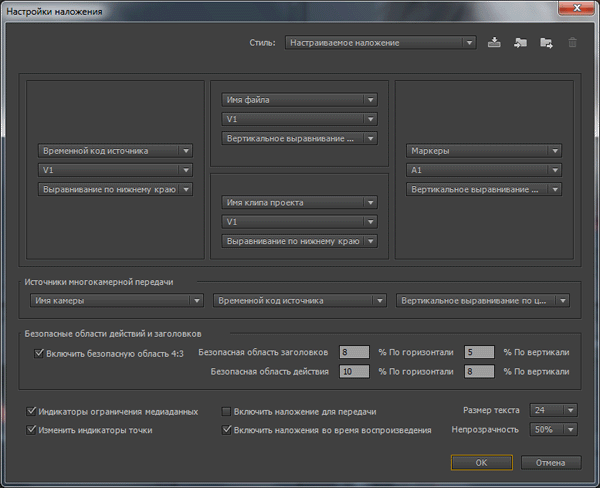This screenshot has width=600, height=488.
Task: Open Выравнивание по нижнему краю dropdown in center bottom panel
Action: click(x=299, y=241)
